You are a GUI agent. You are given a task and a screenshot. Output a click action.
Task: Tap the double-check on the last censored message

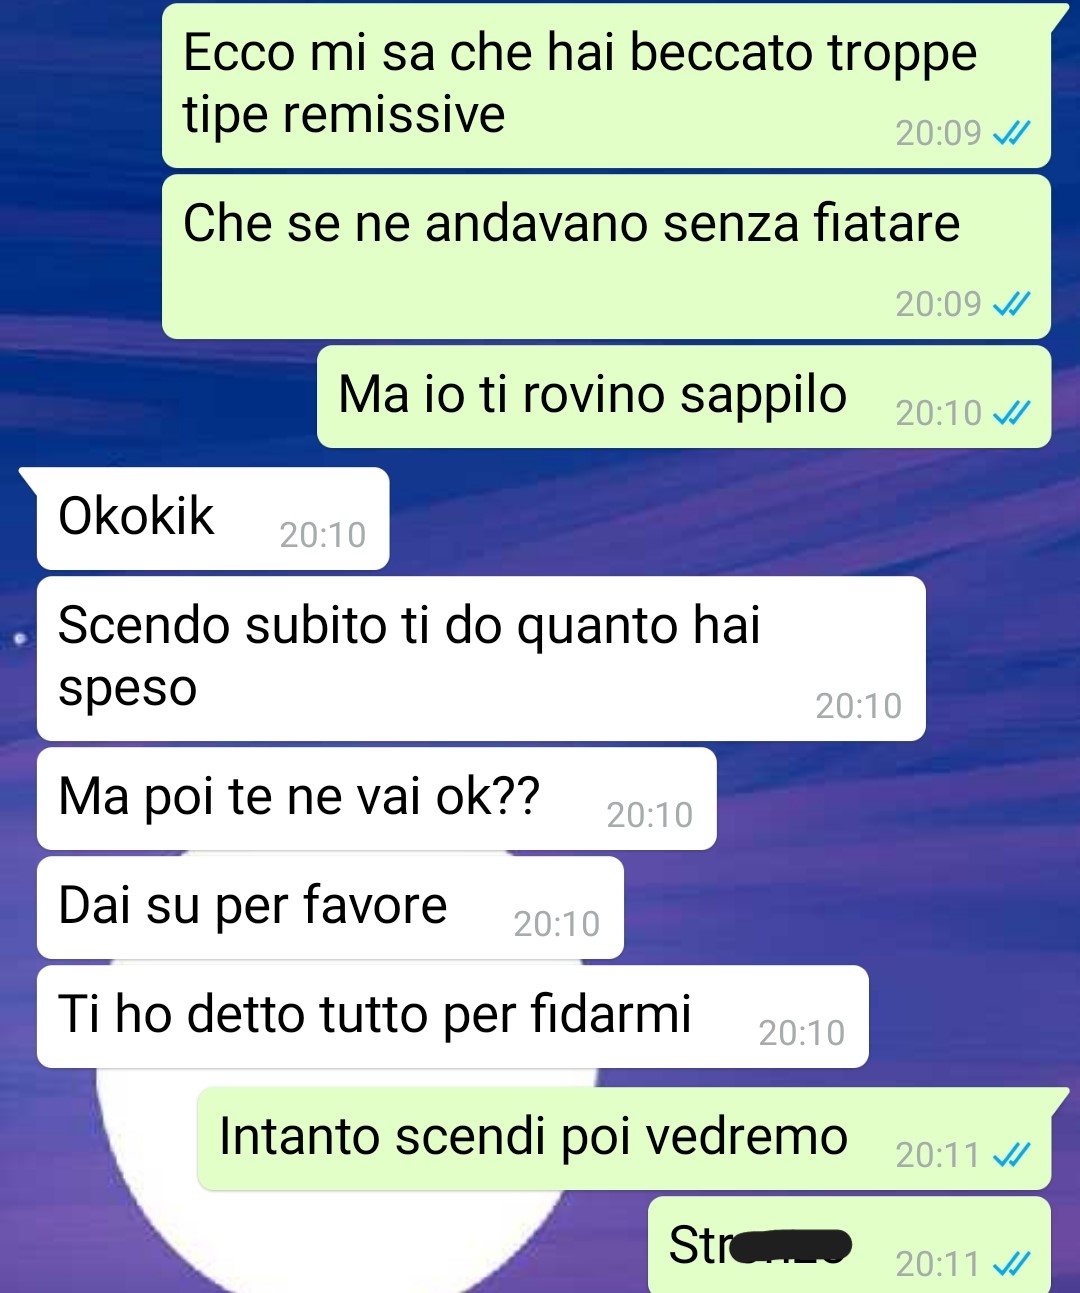(x=1011, y=1265)
